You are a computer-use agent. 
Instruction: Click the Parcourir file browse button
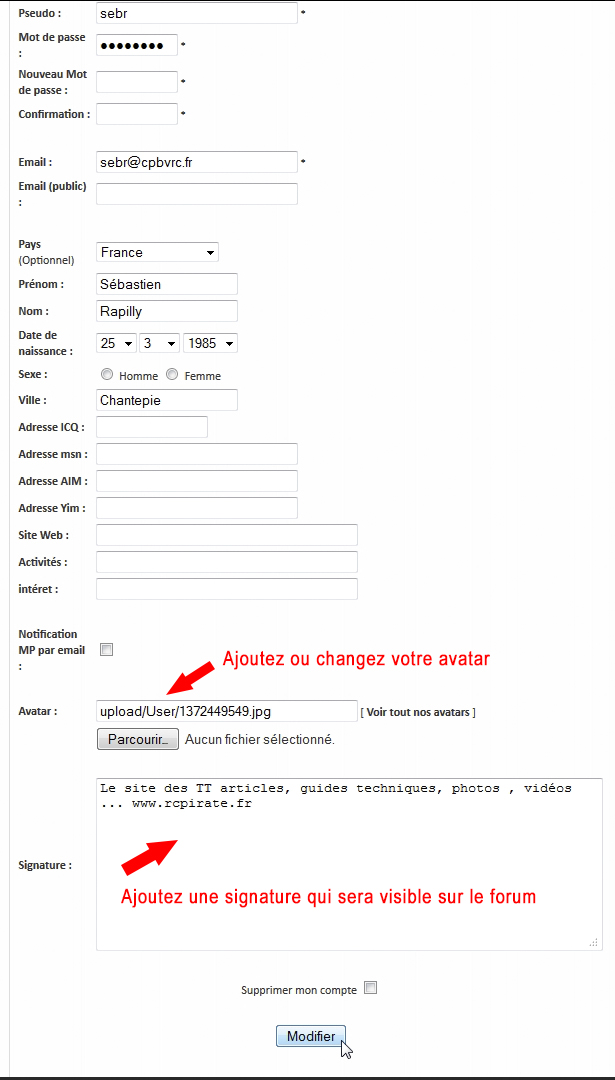[138, 739]
